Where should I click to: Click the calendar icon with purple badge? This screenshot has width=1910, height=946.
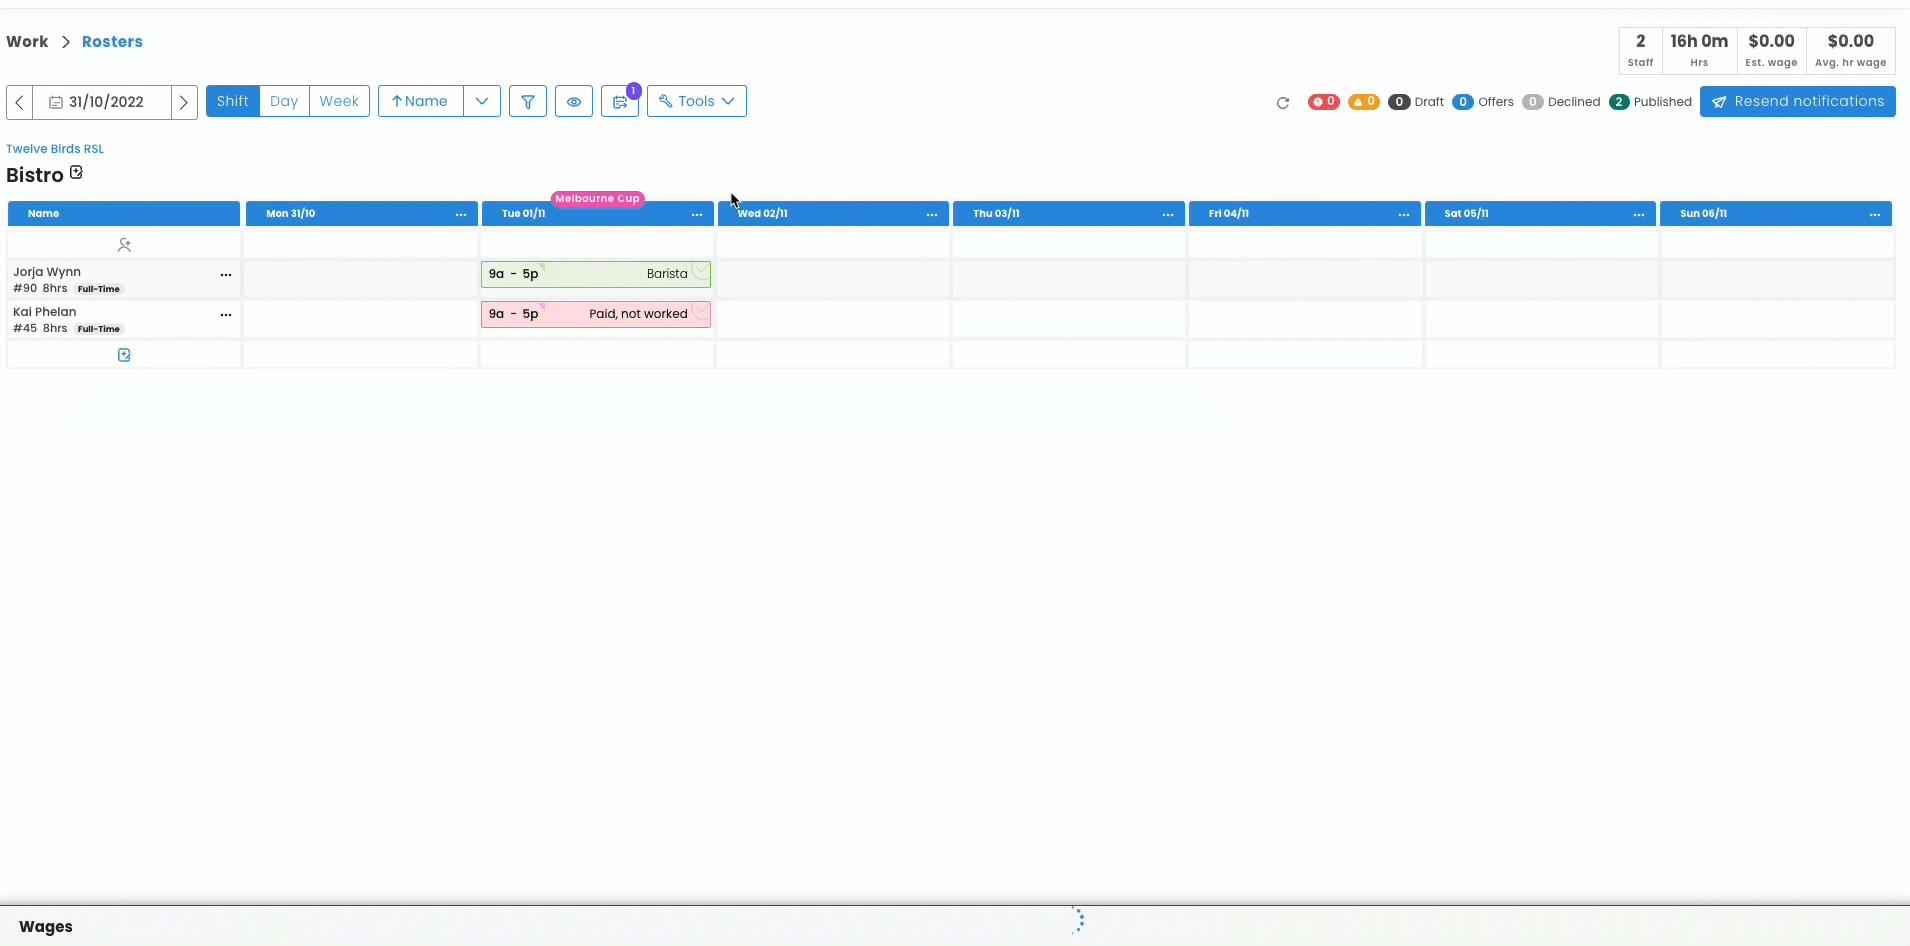click(620, 102)
